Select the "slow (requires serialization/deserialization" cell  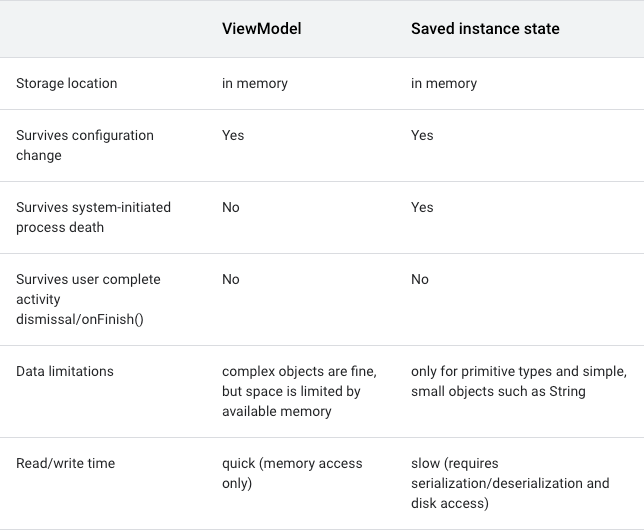(x=509, y=483)
